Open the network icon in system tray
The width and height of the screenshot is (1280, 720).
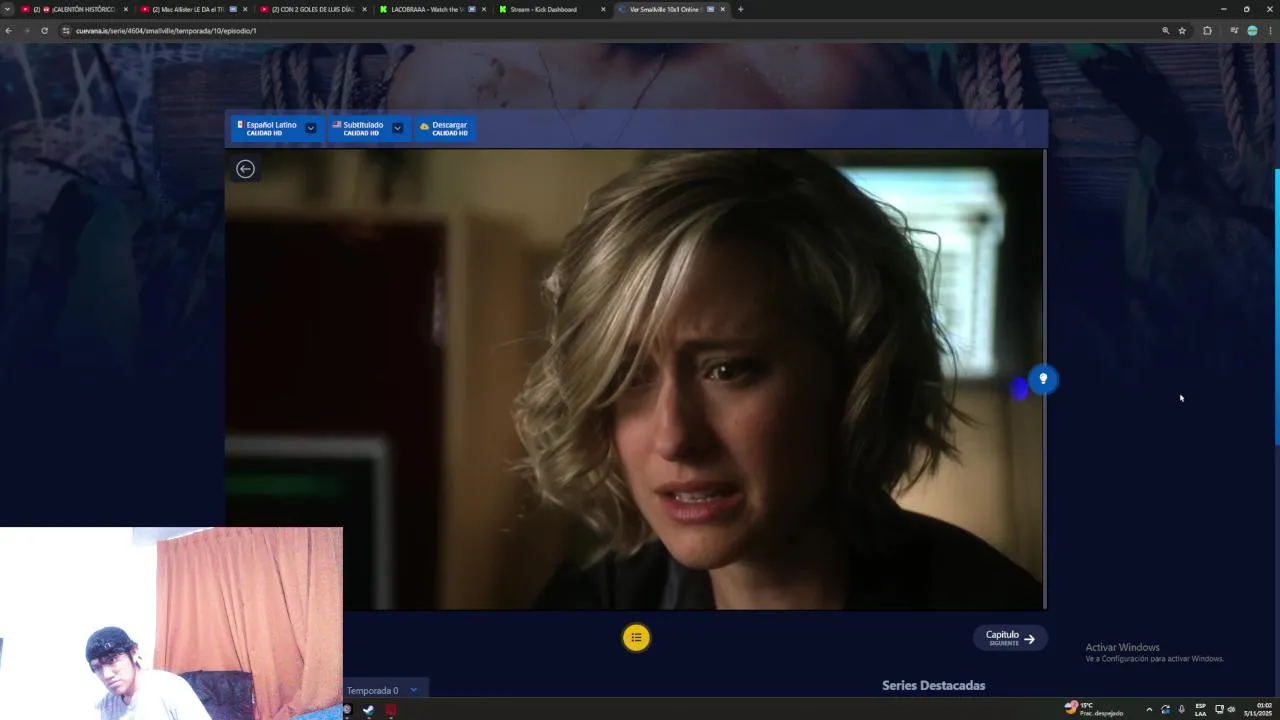[x=1219, y=710]
